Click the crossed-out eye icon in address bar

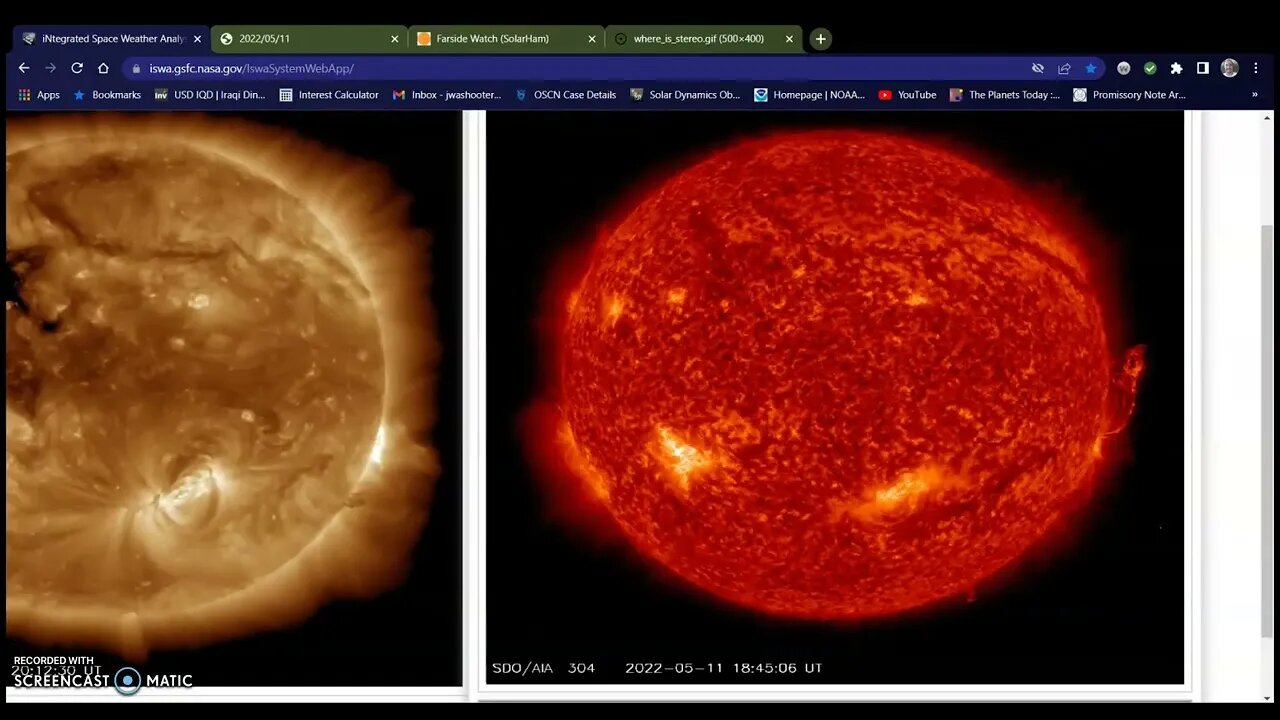coord(1038,68)
